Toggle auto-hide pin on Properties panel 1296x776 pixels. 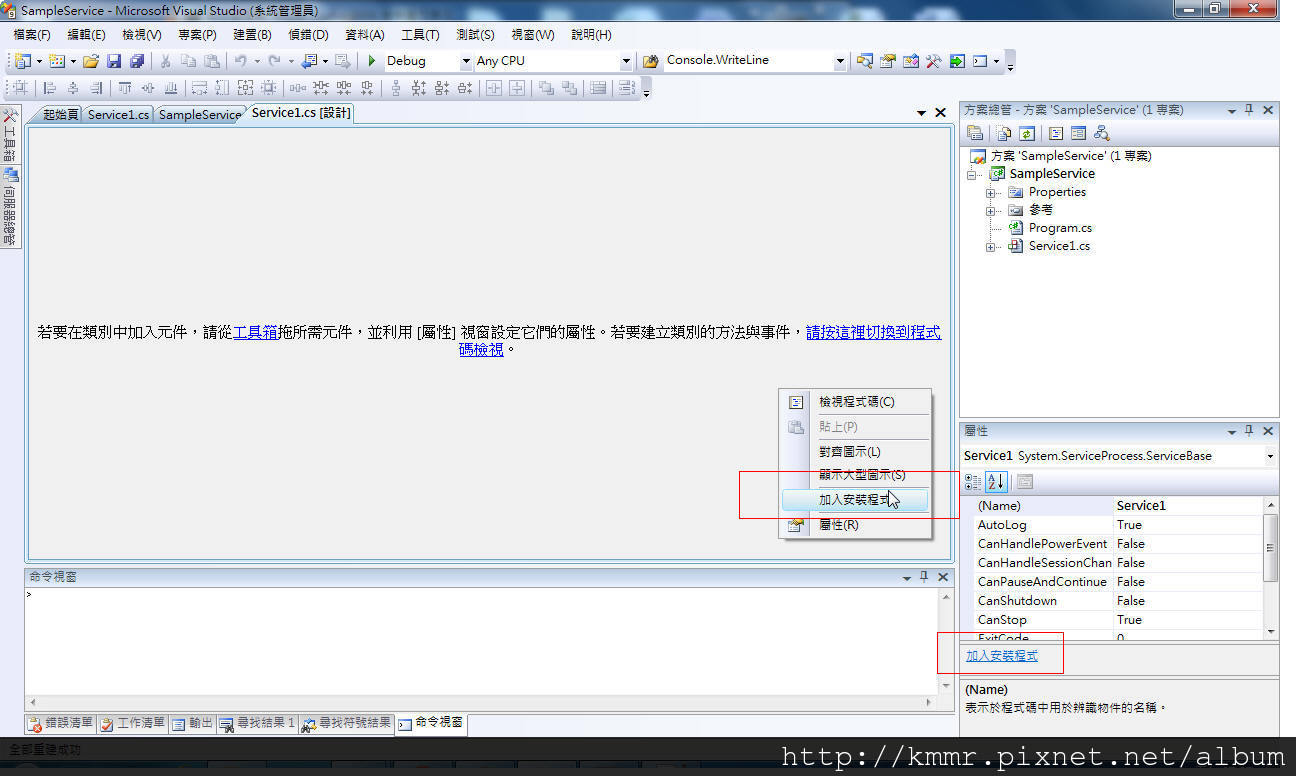1249,431
